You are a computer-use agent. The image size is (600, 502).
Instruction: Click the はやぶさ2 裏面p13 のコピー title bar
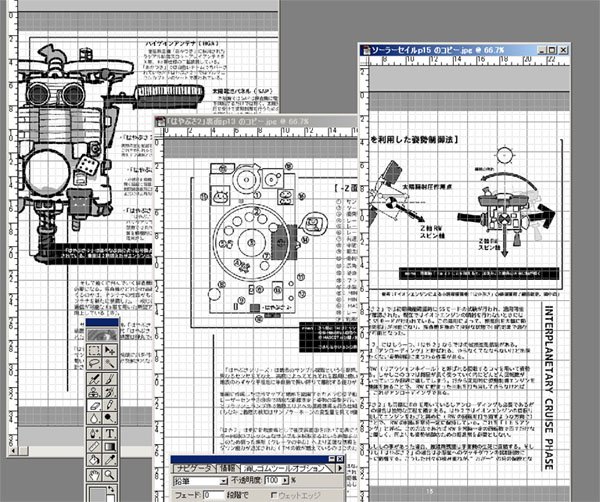256,122
